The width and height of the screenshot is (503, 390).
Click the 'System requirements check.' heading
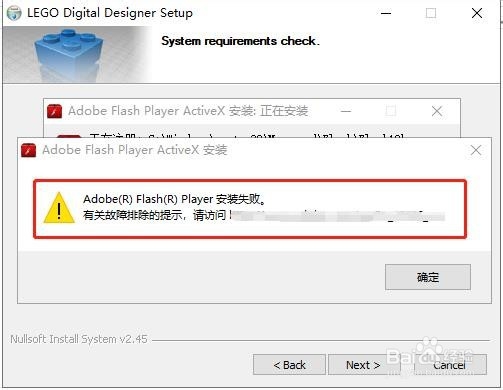240,41
